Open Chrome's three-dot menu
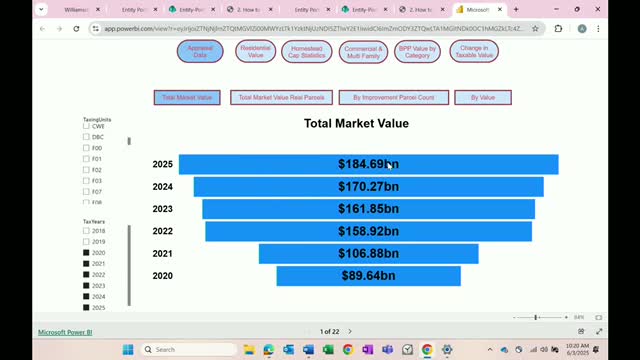Screen dimensions: 640x360 click(x=598, y=29)
